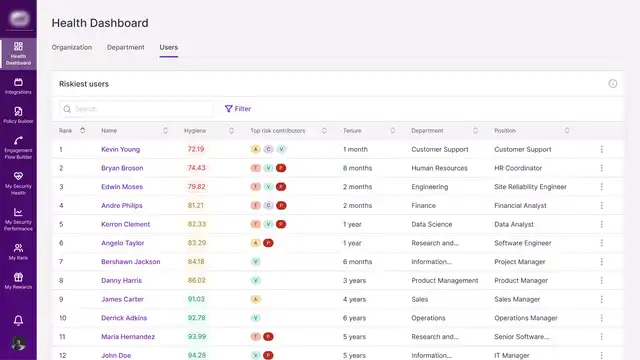Click the red P risk badge for Edwin Moses
Viewport: 640px width, 360px height.
click(281, 187)
